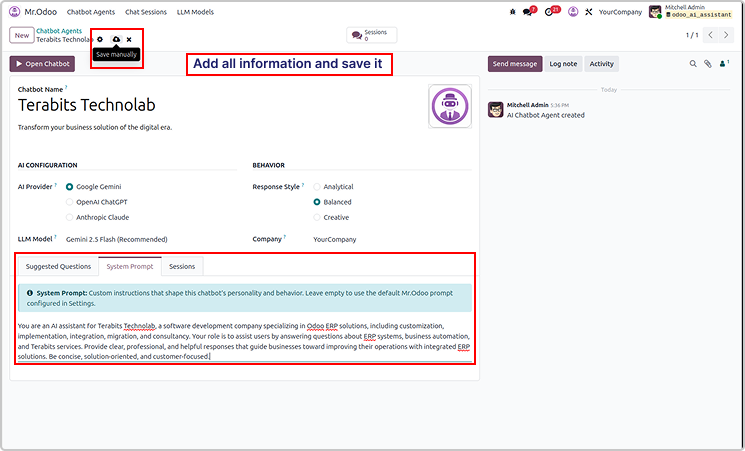
Task: Click the save manually cloud icon
Action: tap(115, 38)
